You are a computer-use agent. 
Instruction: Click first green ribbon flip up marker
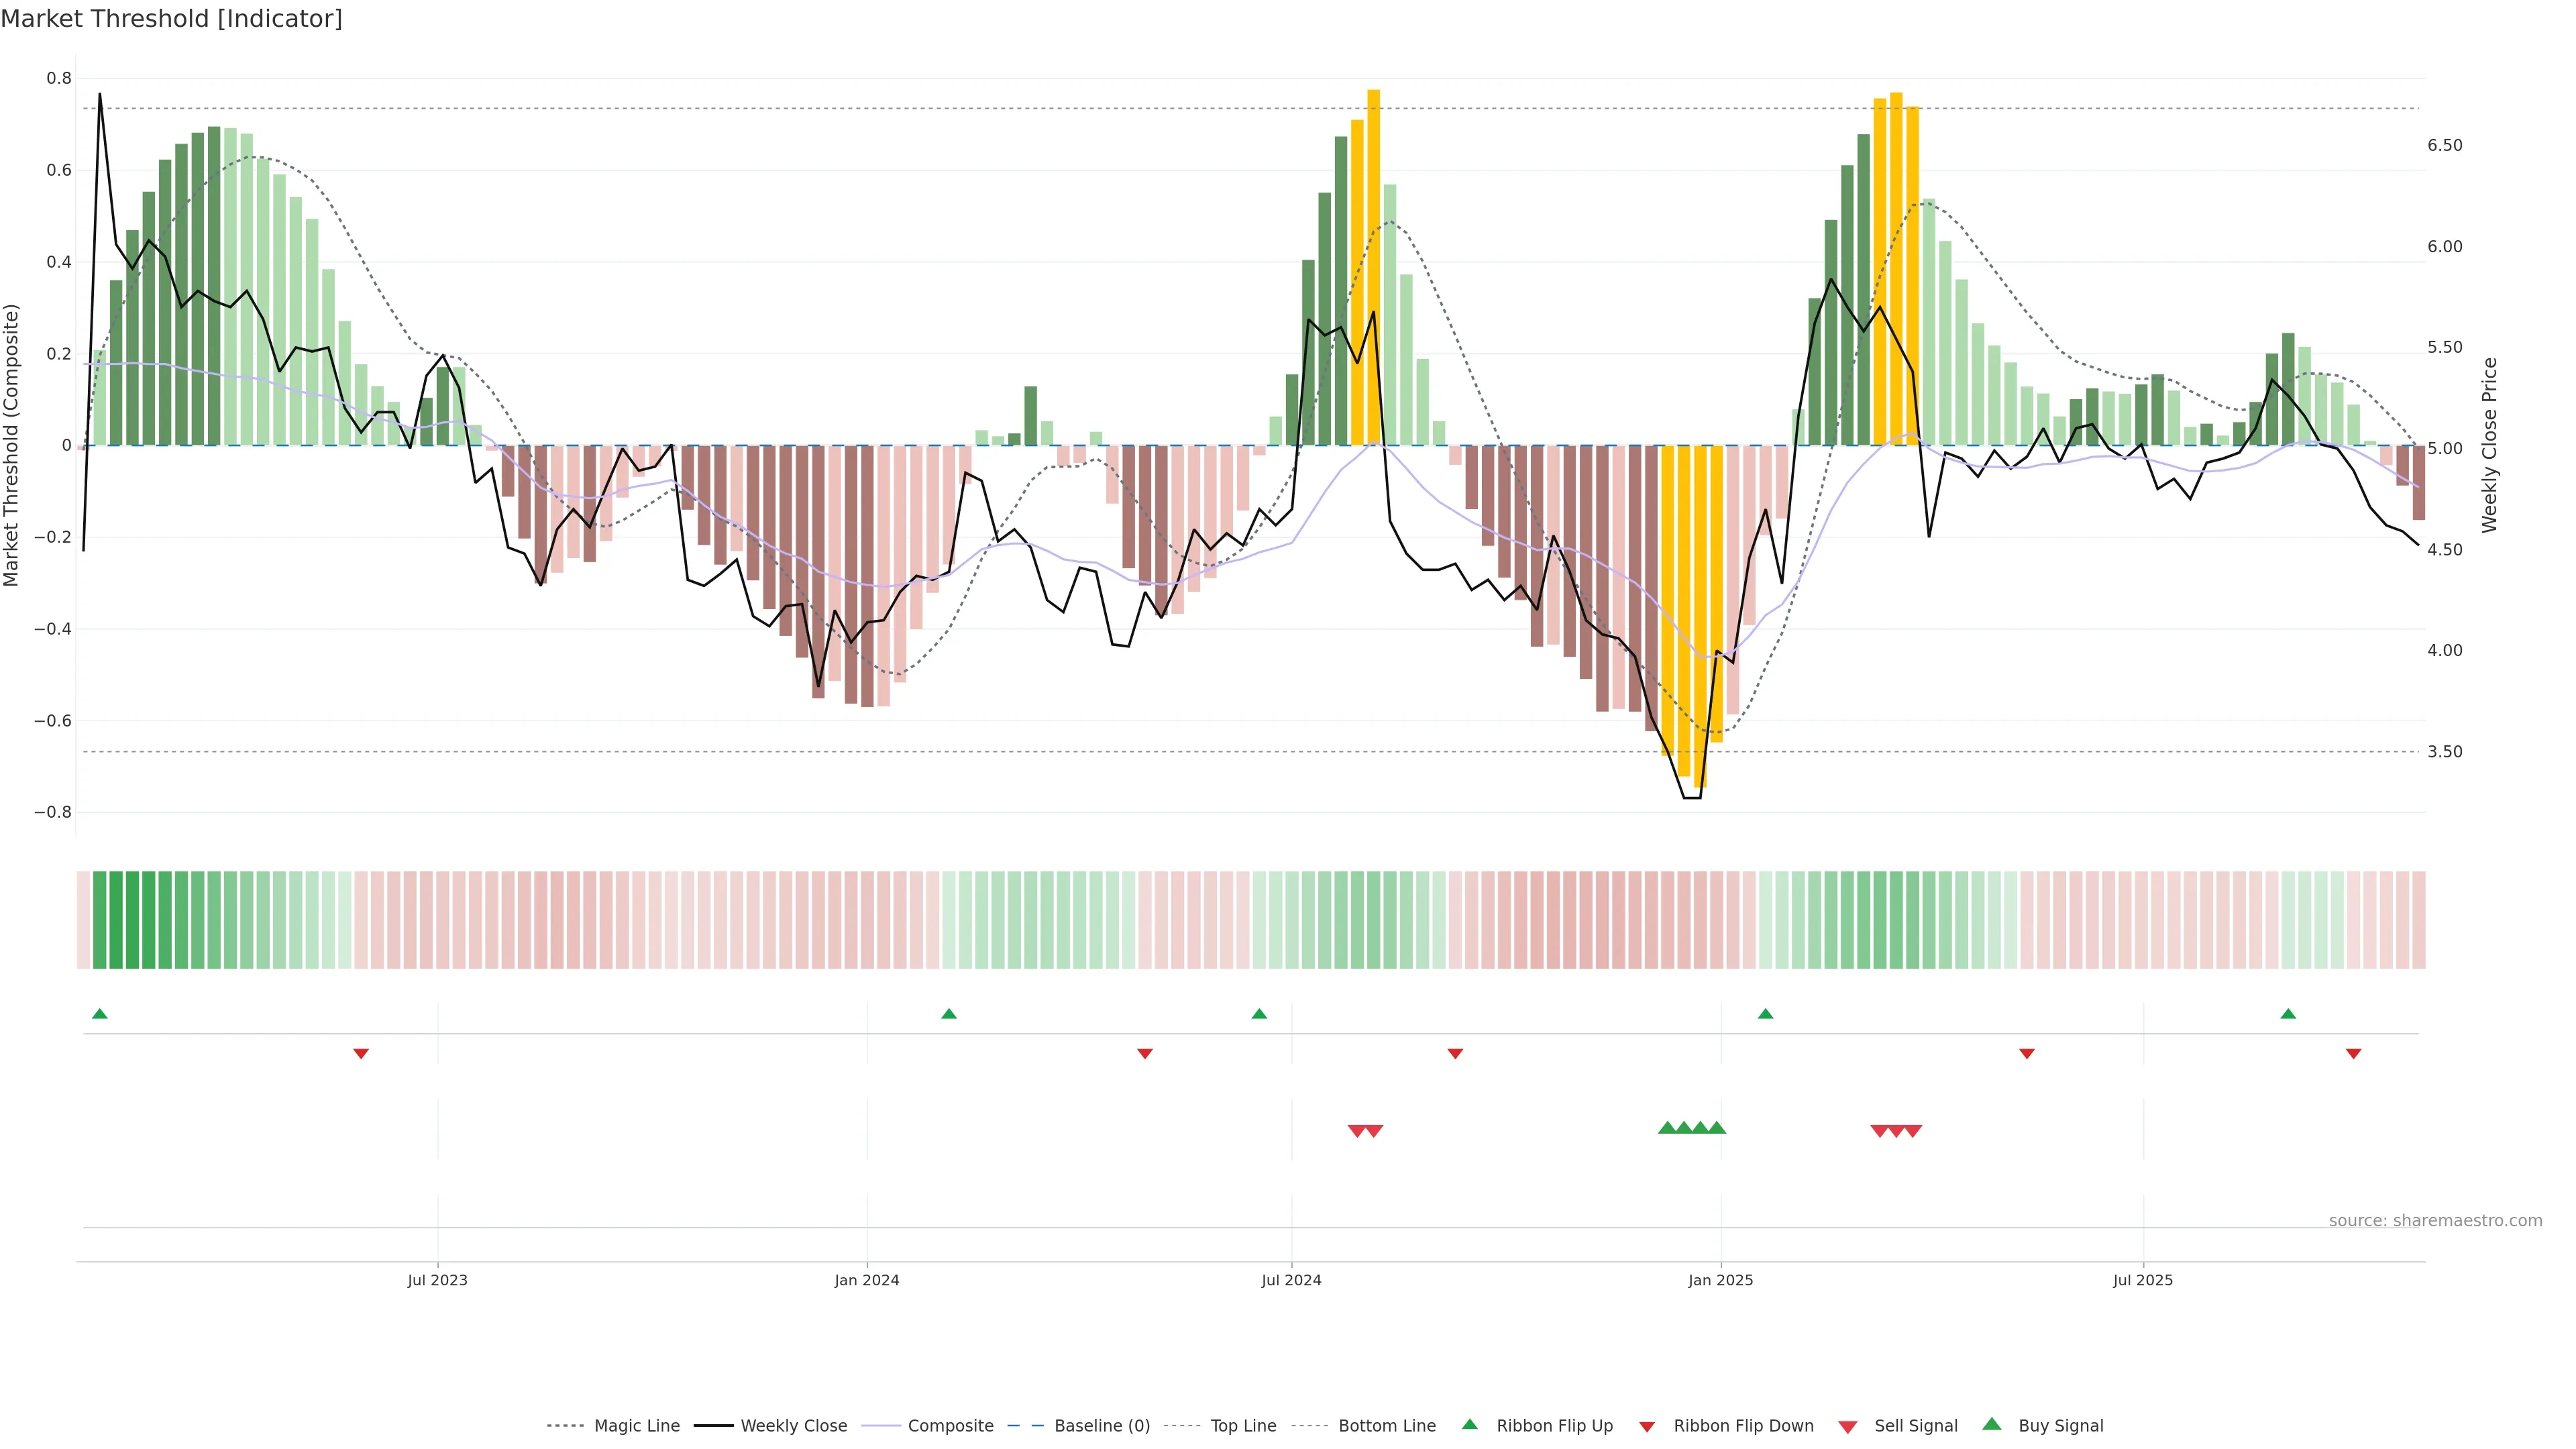[x=99, y=1014]
